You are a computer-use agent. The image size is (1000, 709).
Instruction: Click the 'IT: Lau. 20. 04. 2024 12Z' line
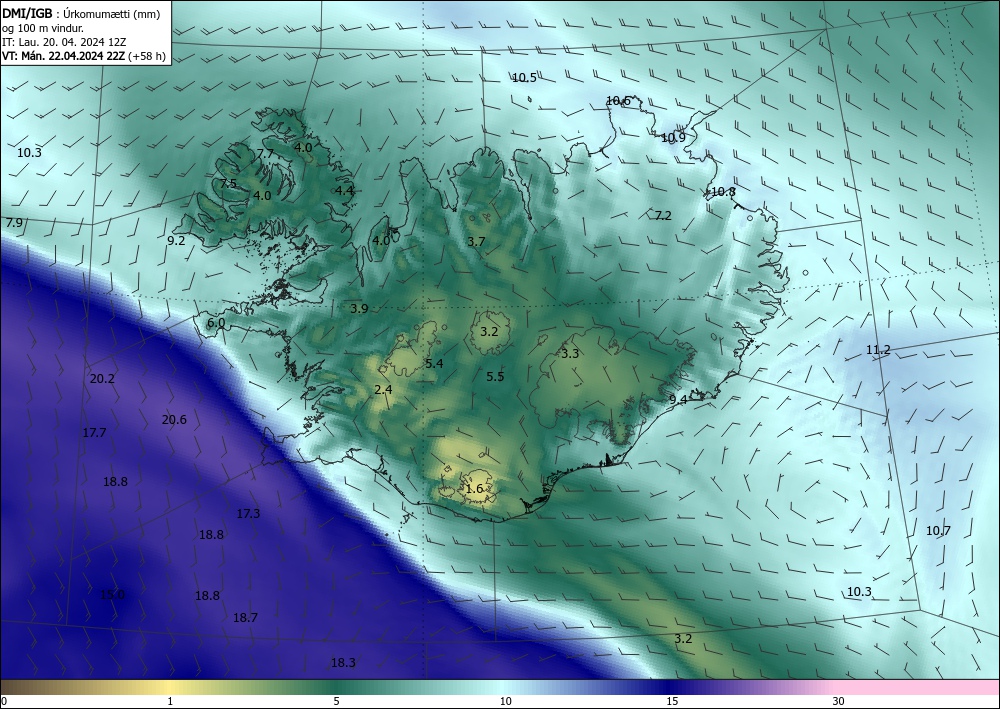pyautogui.click(x=64, y=42)
